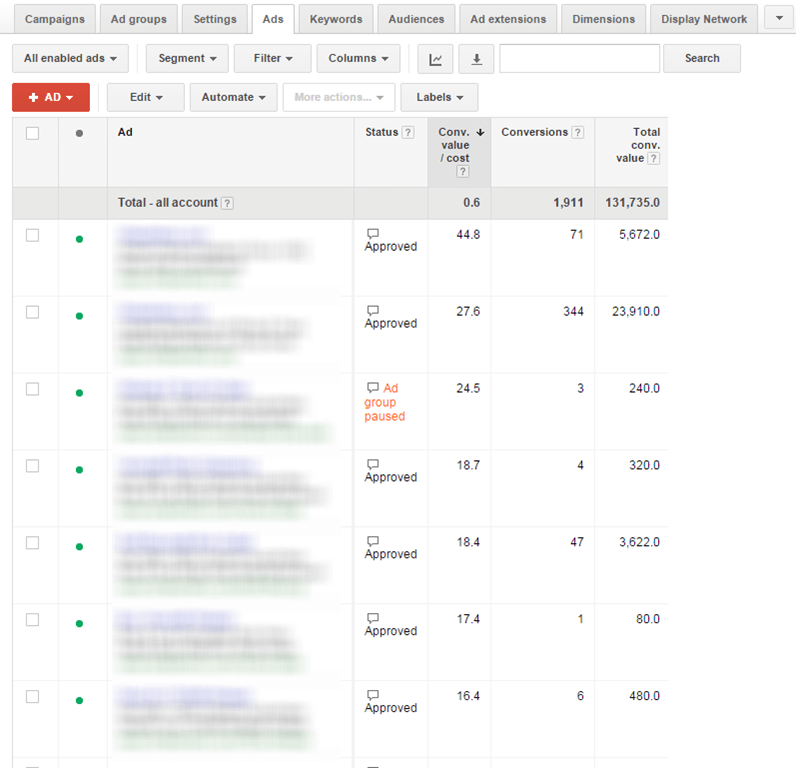Expand the Segment dropdown

(187, 59)
